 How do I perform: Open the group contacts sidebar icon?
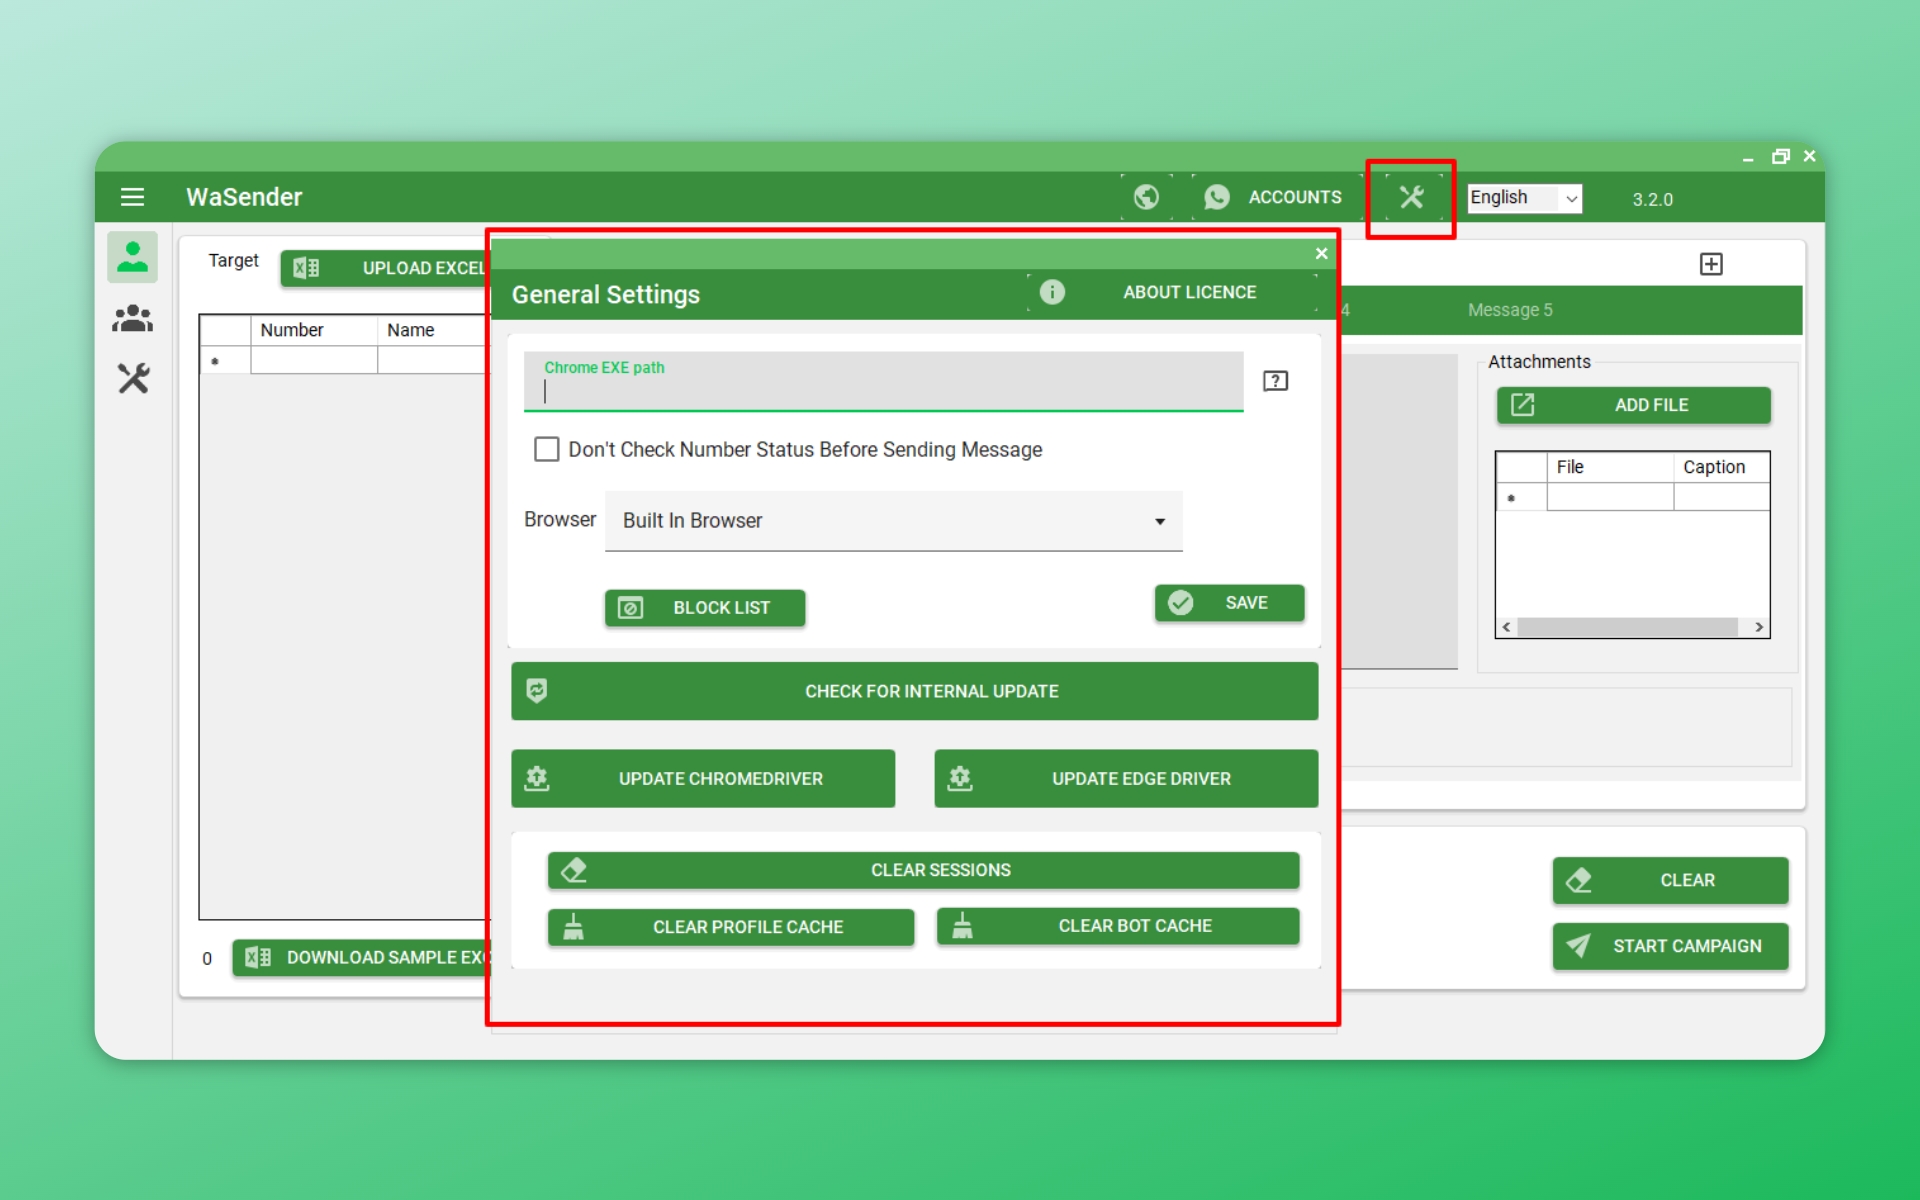coord(132,319)
